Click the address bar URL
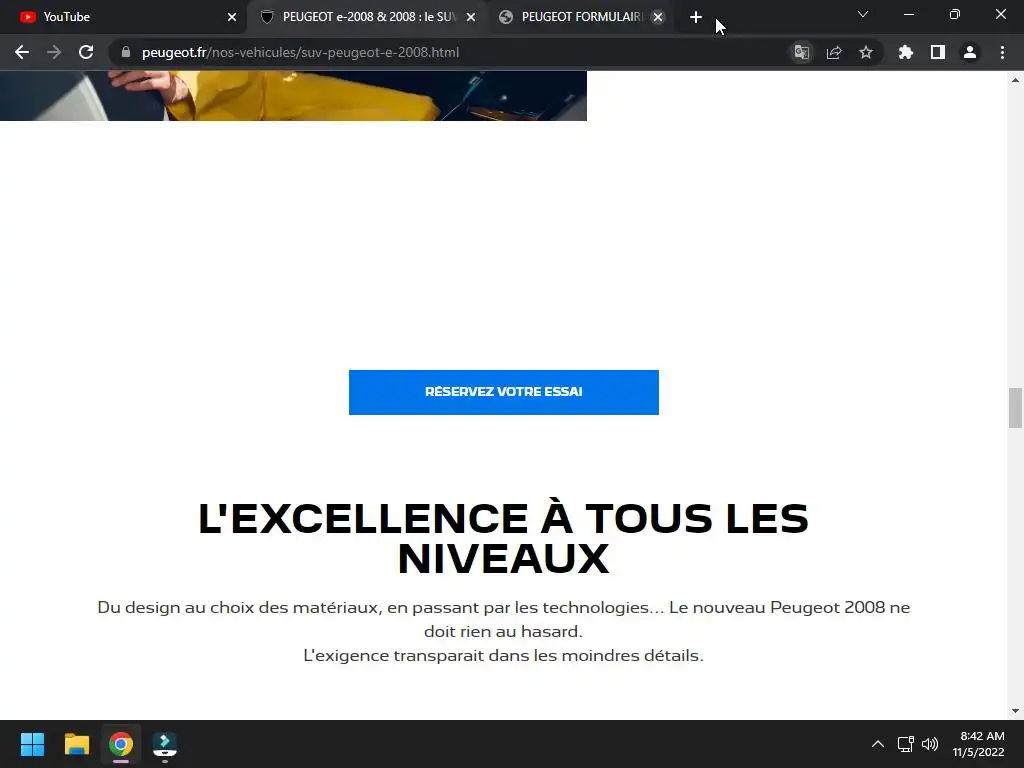Screen dimensions: 1024x768 300,52
